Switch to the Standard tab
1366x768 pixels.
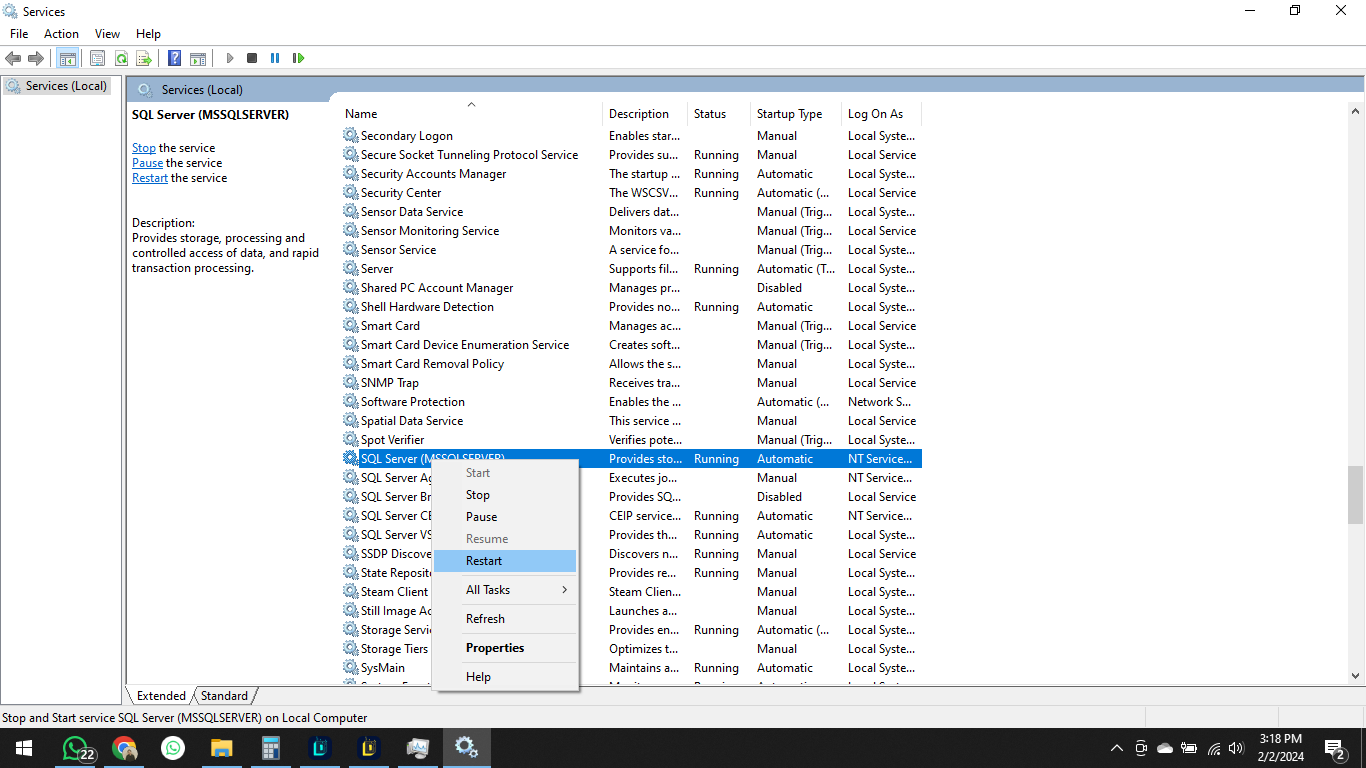[224, 696]
